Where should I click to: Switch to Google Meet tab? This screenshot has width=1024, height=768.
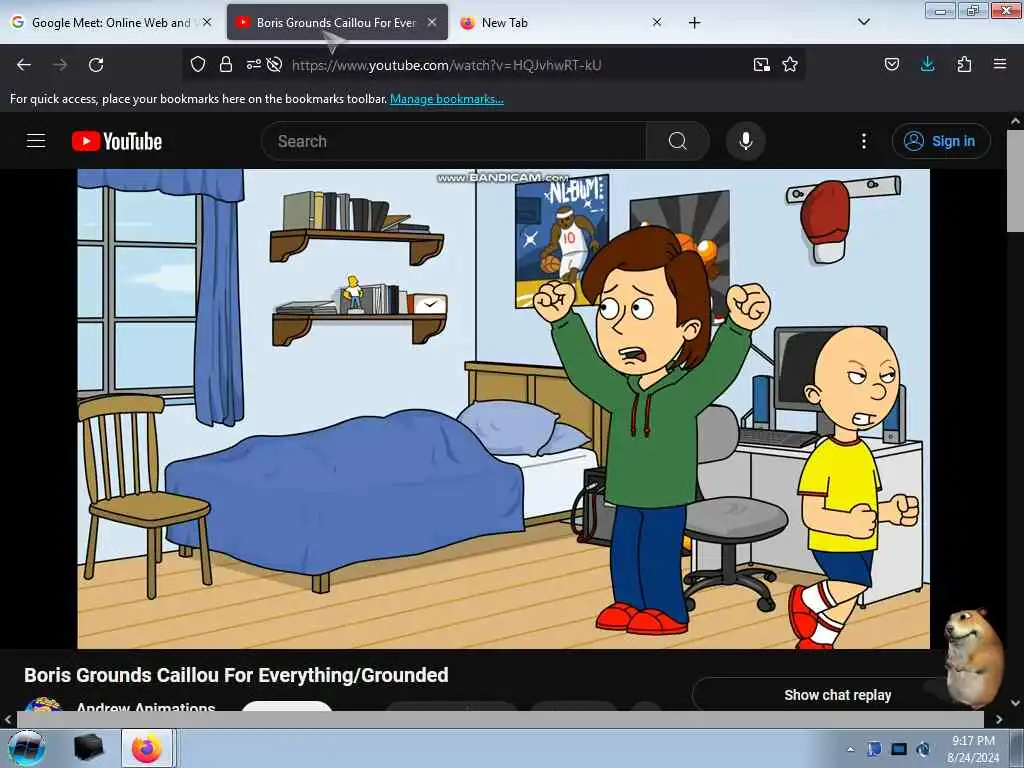pyautogui.click(x=110, y=22)
